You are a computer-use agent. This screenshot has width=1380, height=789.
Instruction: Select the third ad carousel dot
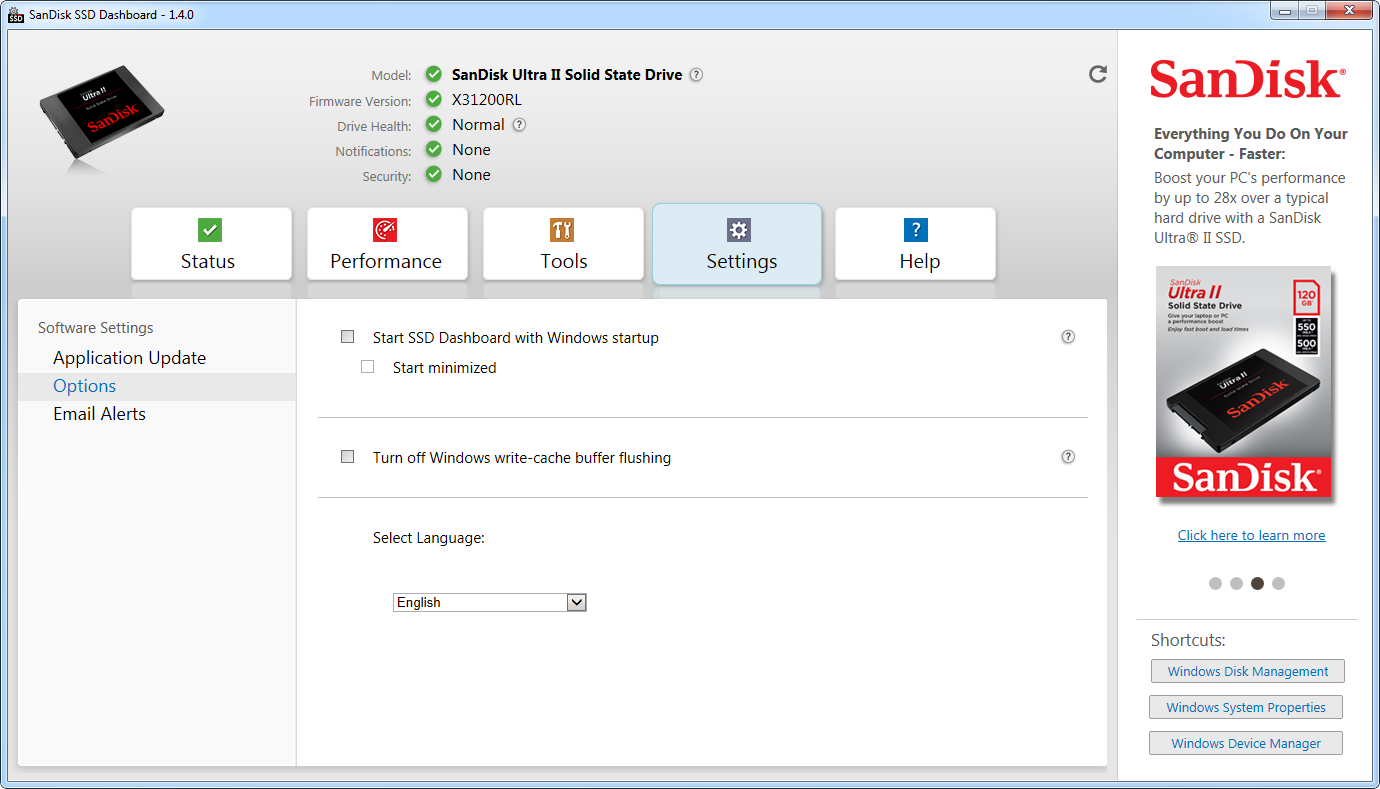[x=1257, y=583]
